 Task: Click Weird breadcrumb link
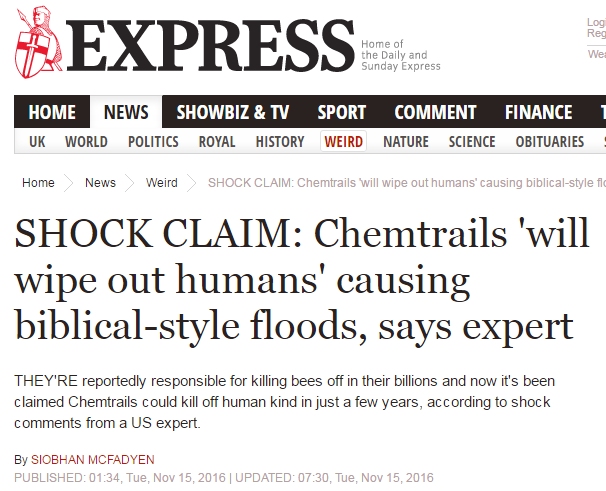(162, 182)
